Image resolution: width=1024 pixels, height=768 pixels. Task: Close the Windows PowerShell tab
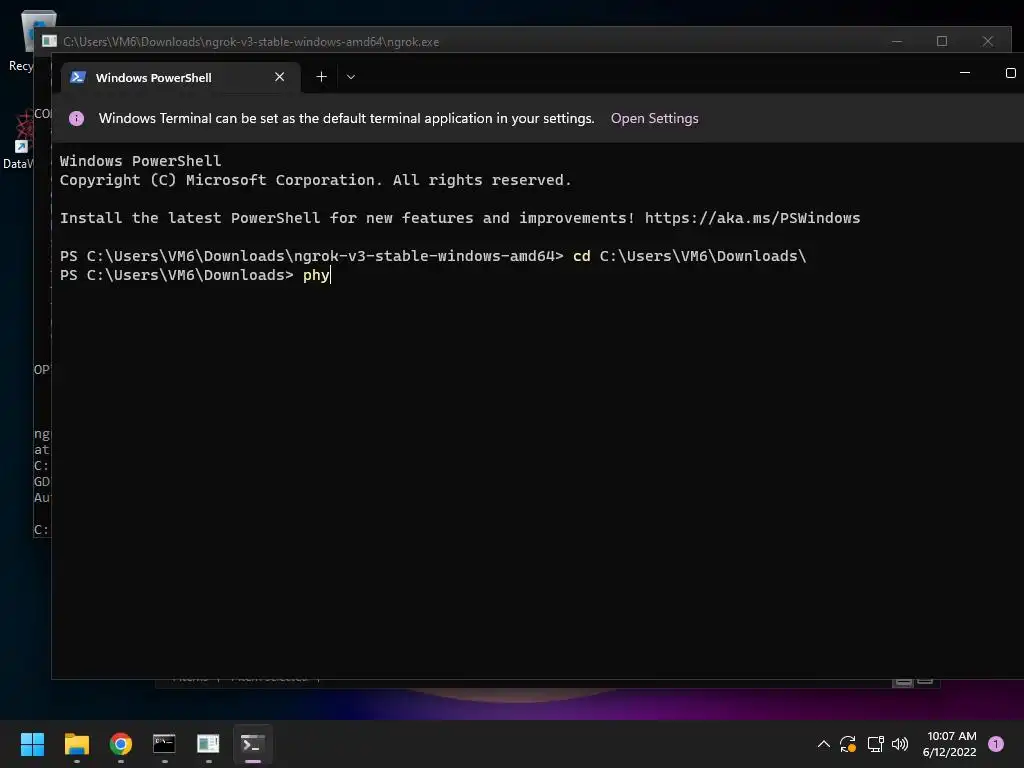[x=280, y=77]
